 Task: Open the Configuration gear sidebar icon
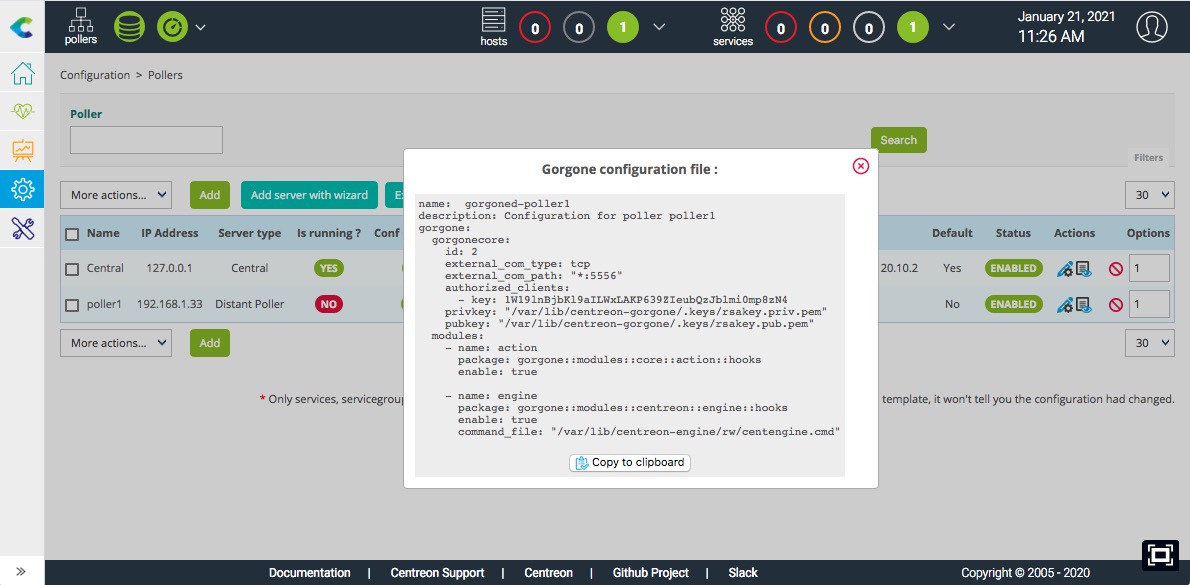pos(22,188)
